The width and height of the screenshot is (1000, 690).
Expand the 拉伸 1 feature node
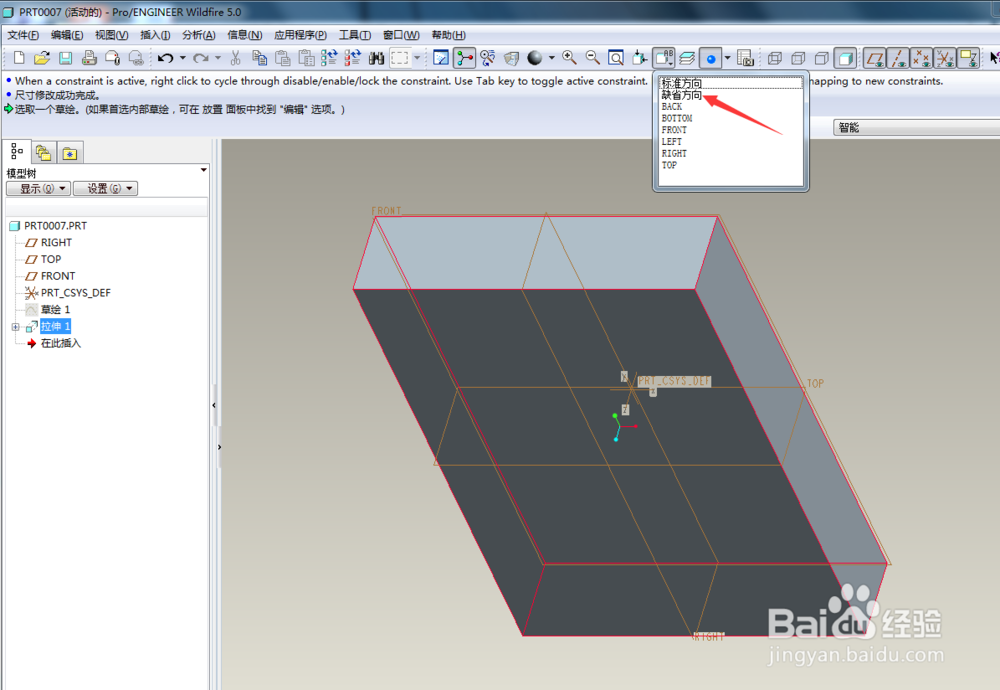tap(15, 327)
